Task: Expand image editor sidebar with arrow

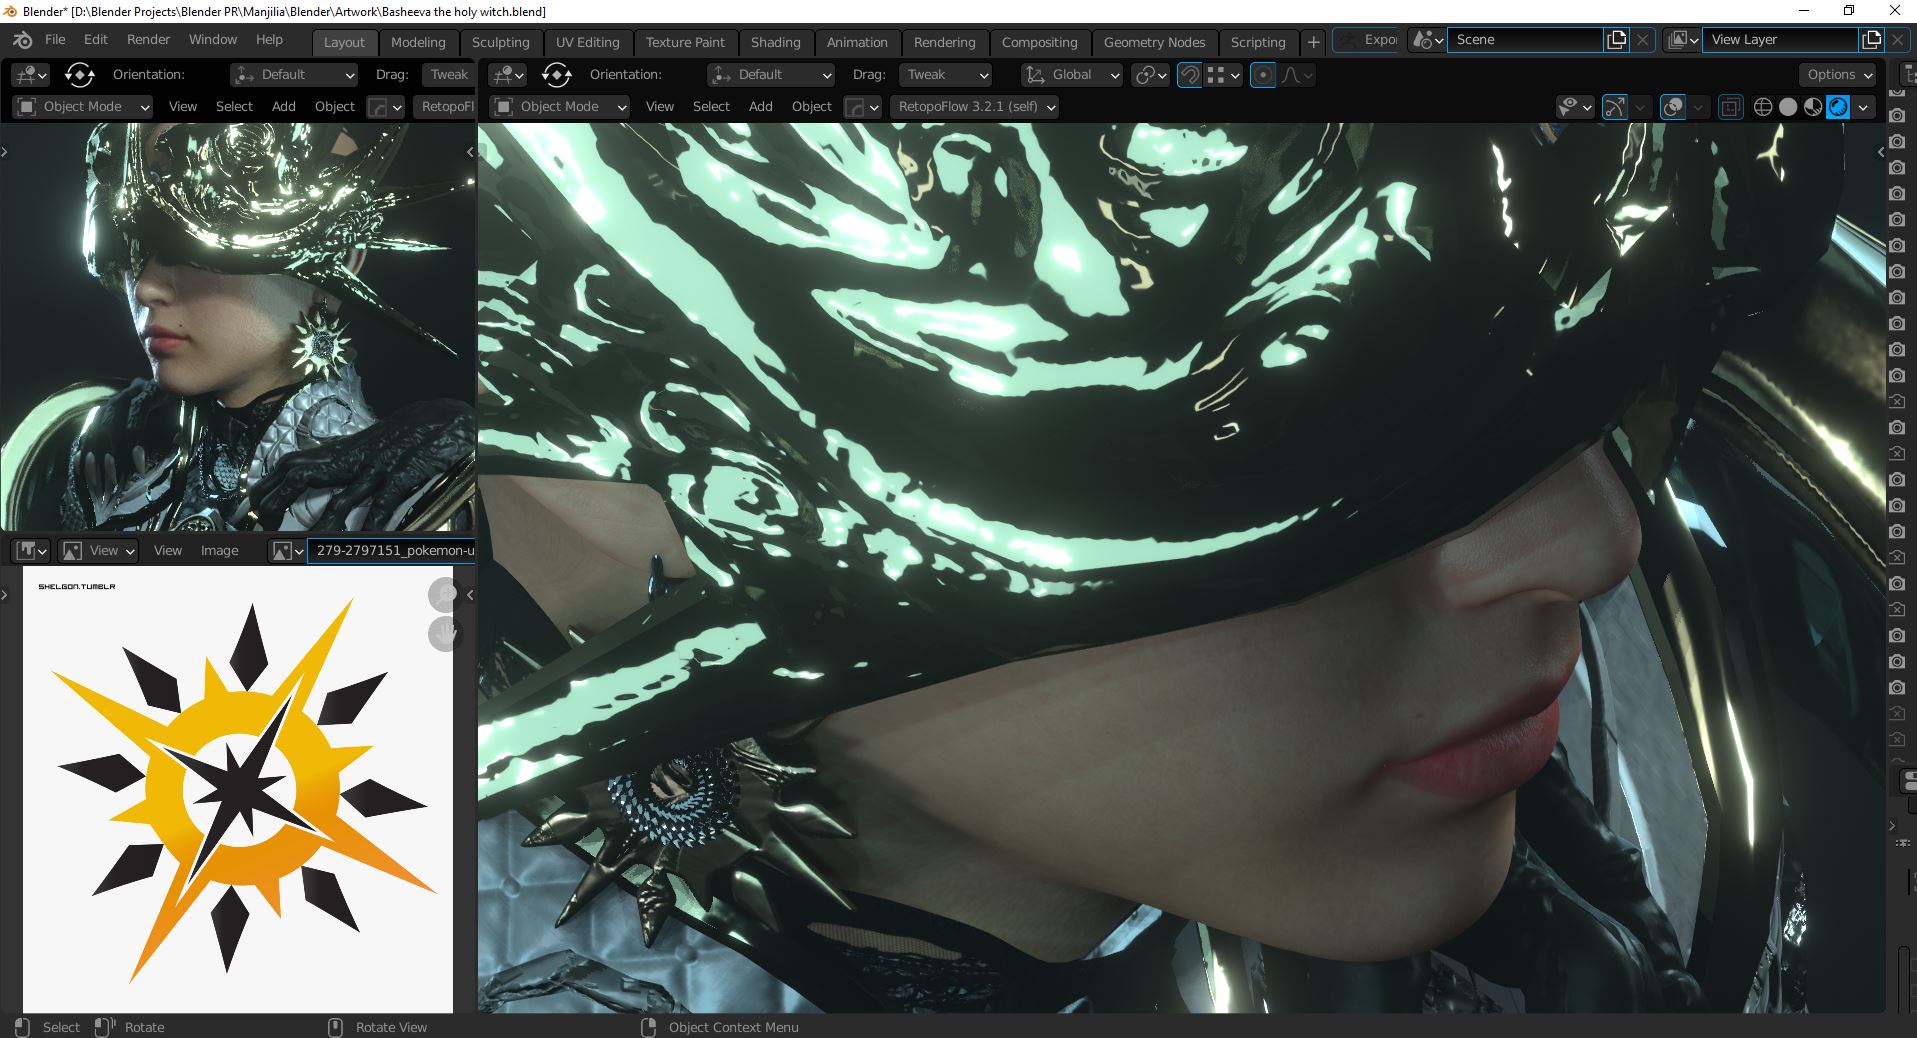Action: (470, 595)
